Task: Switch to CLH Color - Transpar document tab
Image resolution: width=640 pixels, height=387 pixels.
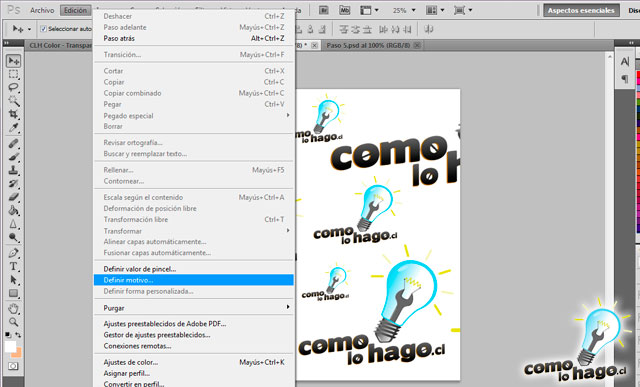Action: (60, 45)
